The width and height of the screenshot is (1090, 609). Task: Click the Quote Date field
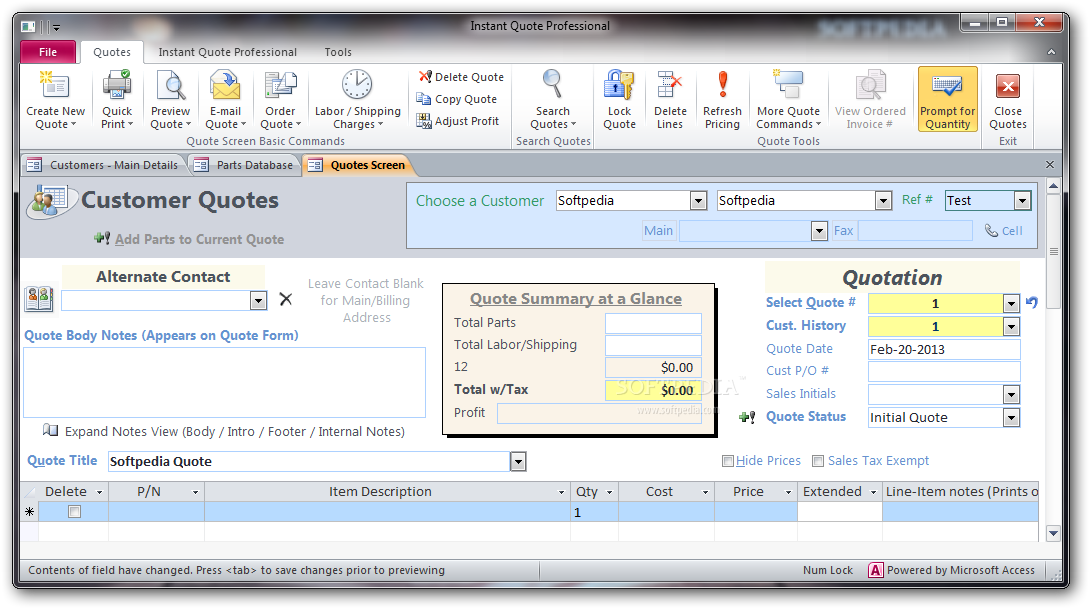[x=943, y=350]
